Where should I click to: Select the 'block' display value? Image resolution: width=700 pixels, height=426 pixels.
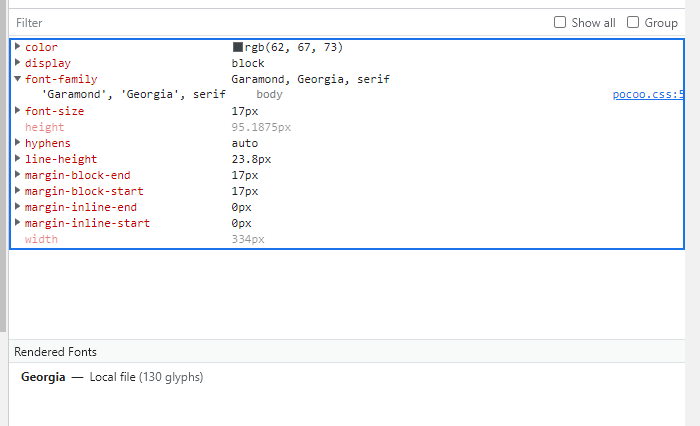[x=248, y=63]
